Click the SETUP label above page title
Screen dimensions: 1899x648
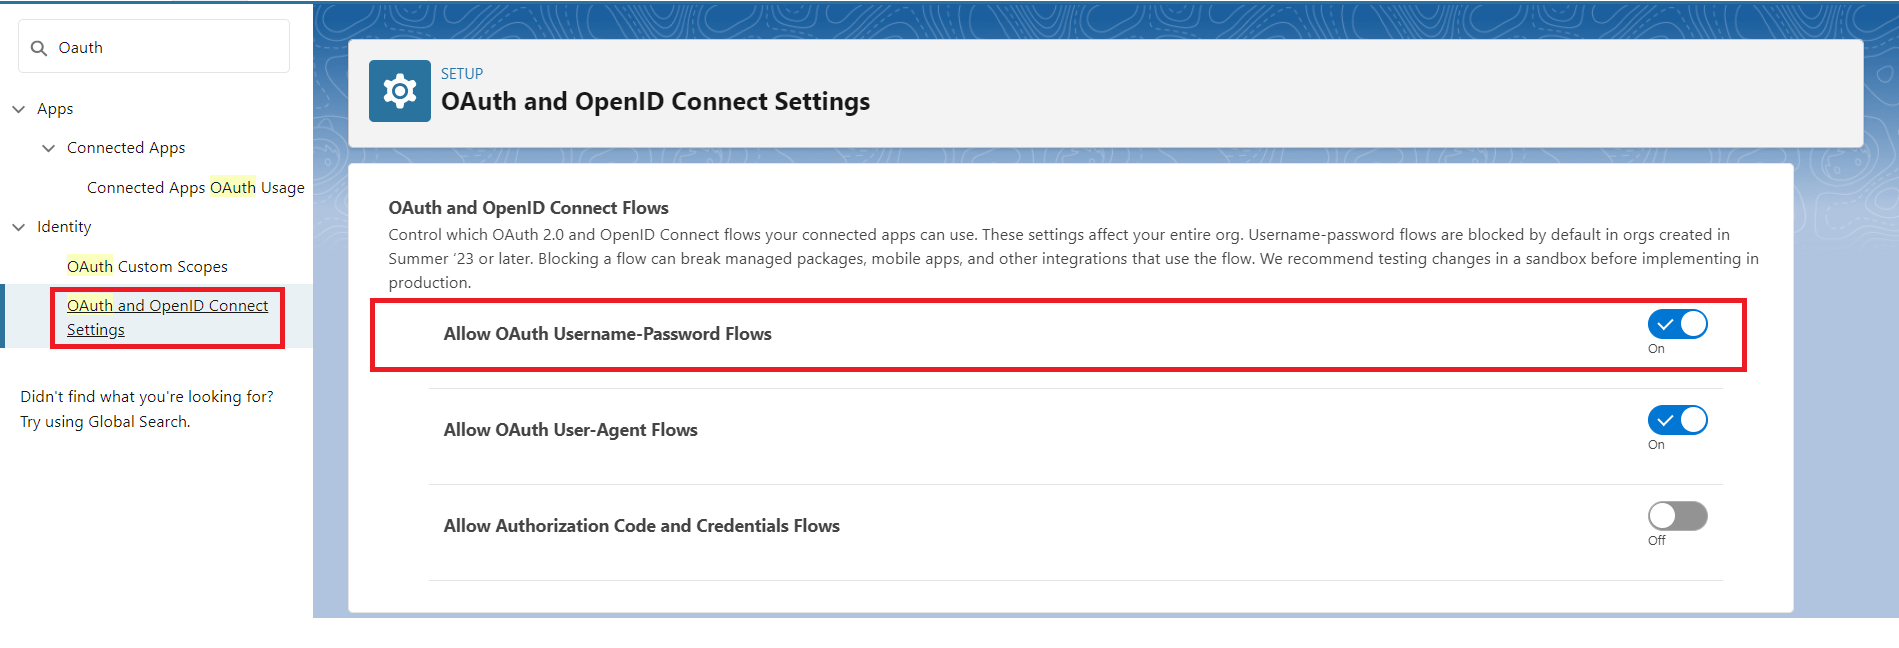click(x=462, y=74)
